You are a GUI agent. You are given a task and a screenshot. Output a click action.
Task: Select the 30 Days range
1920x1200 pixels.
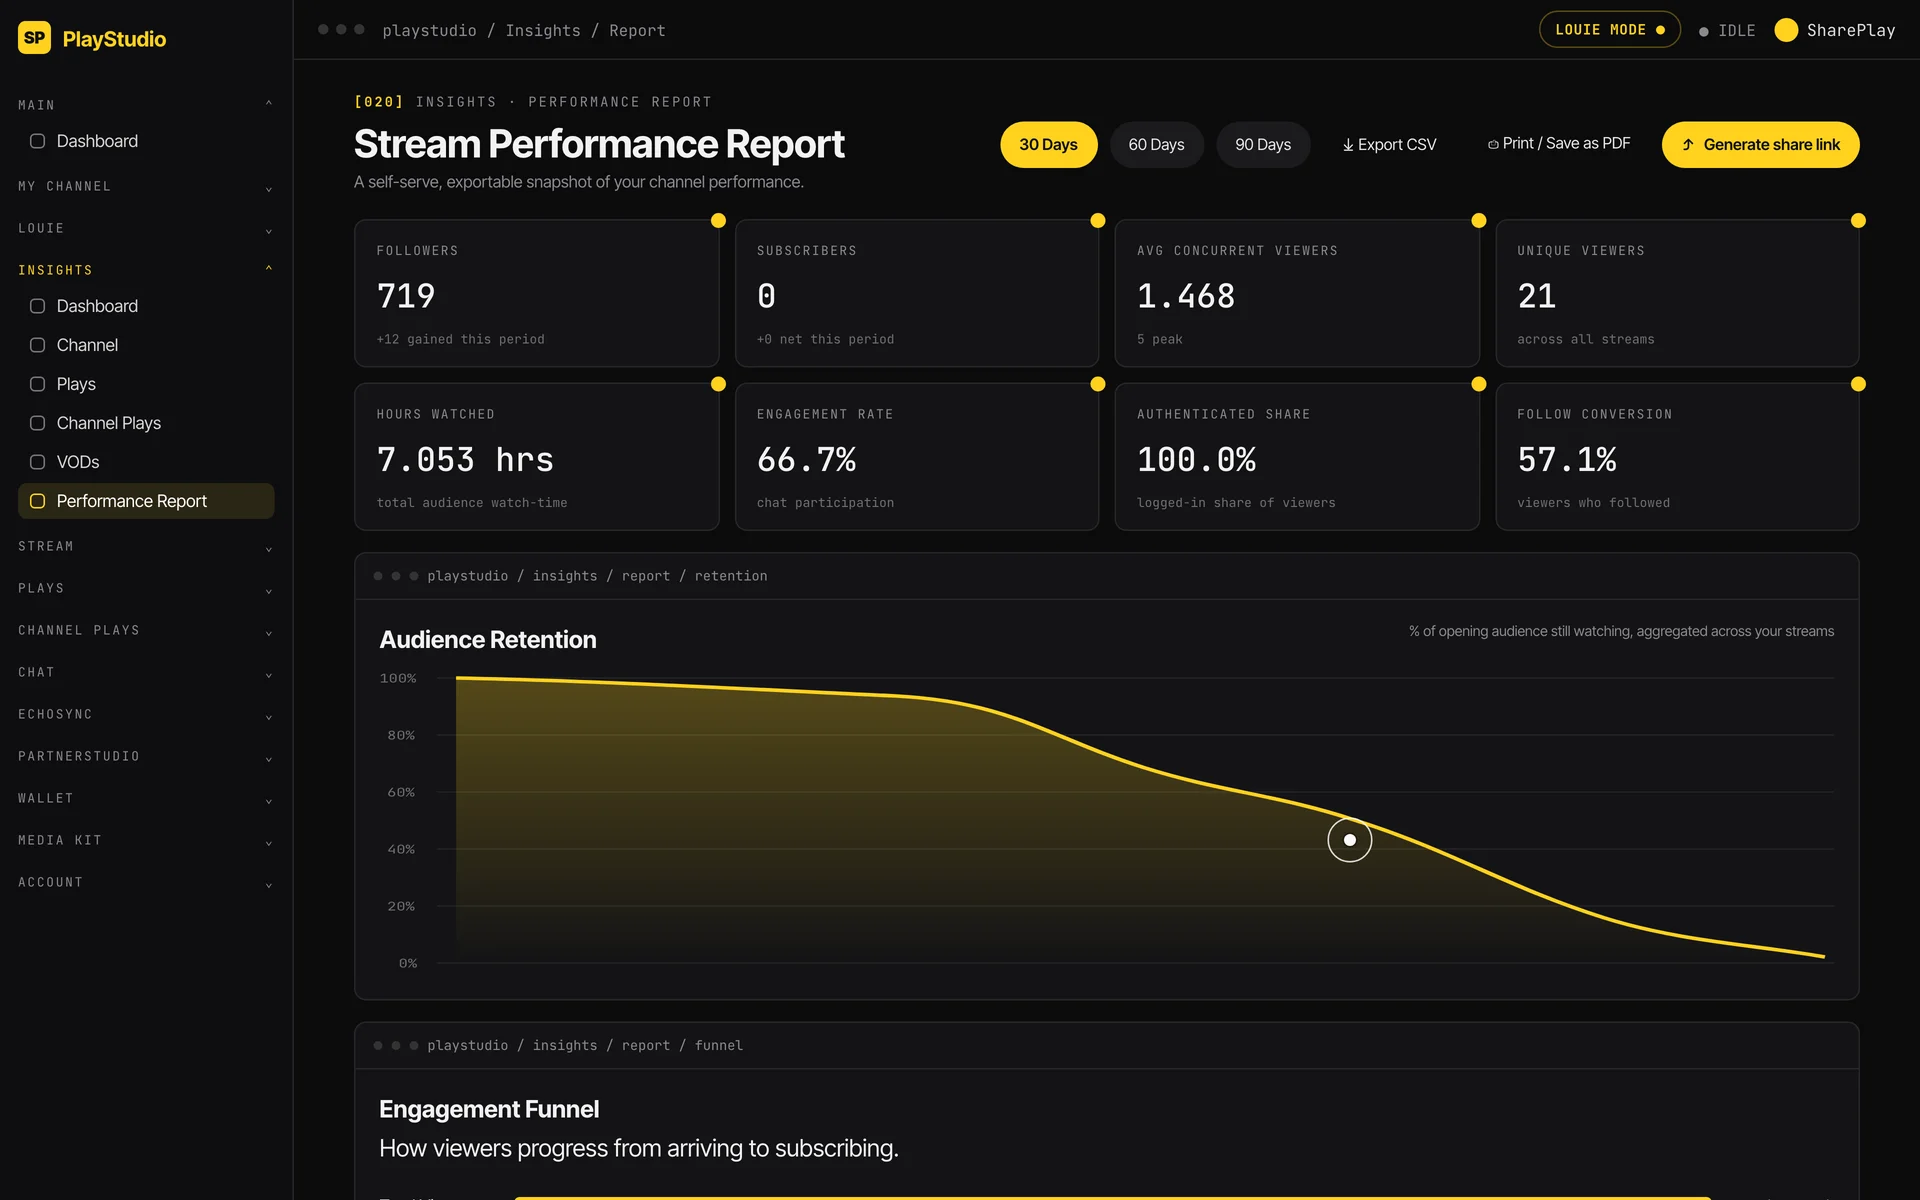coord(1048,145)
